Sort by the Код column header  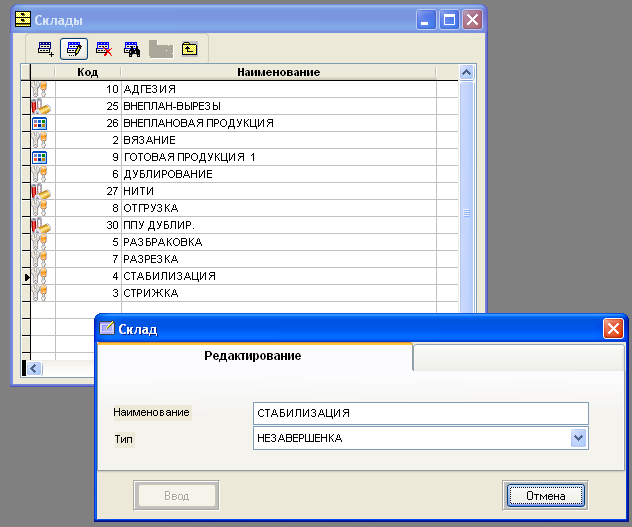87,72
